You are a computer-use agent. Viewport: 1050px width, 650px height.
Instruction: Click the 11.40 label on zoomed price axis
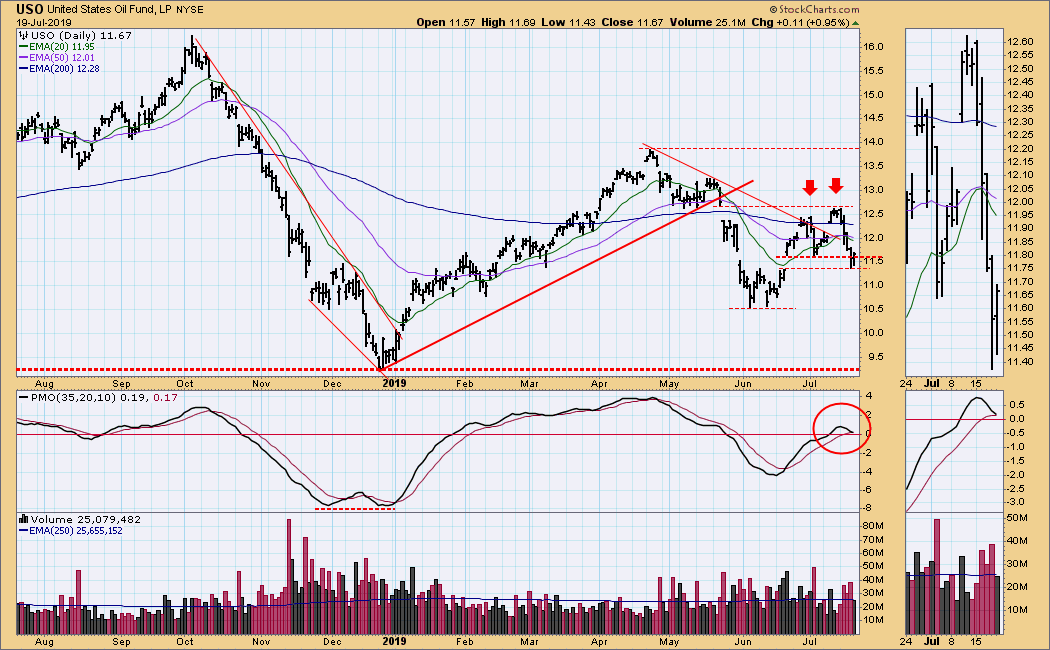pos(1019,361)
